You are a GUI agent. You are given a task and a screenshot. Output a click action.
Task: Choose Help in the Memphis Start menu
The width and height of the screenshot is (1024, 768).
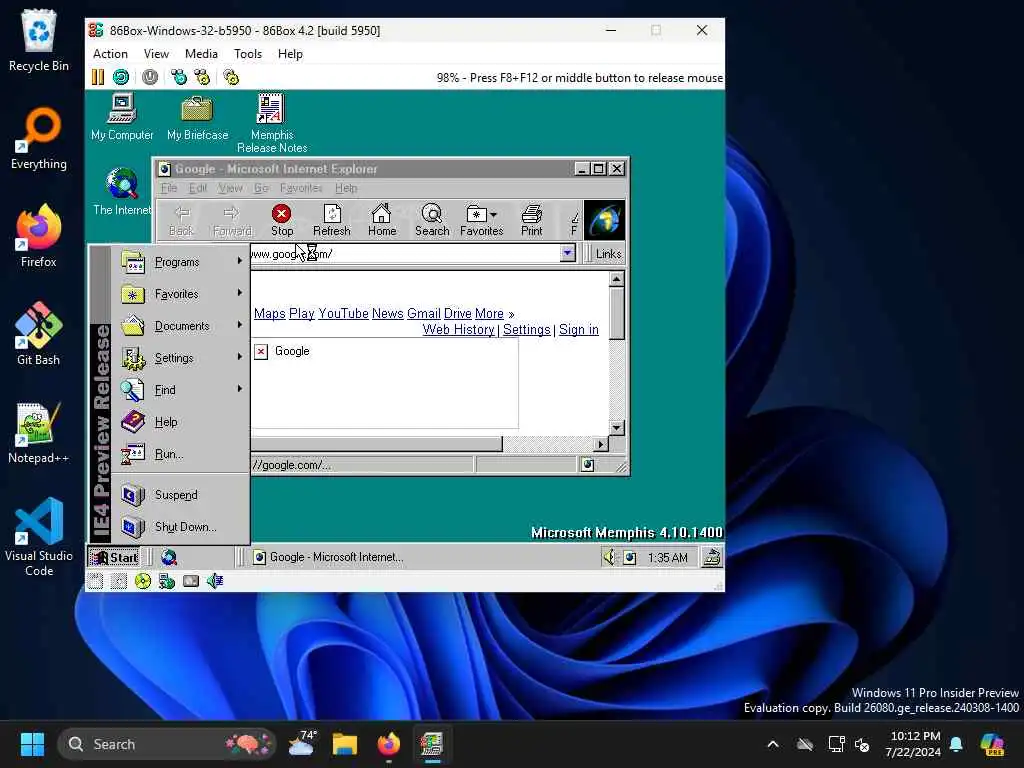(x=181, y=422)
